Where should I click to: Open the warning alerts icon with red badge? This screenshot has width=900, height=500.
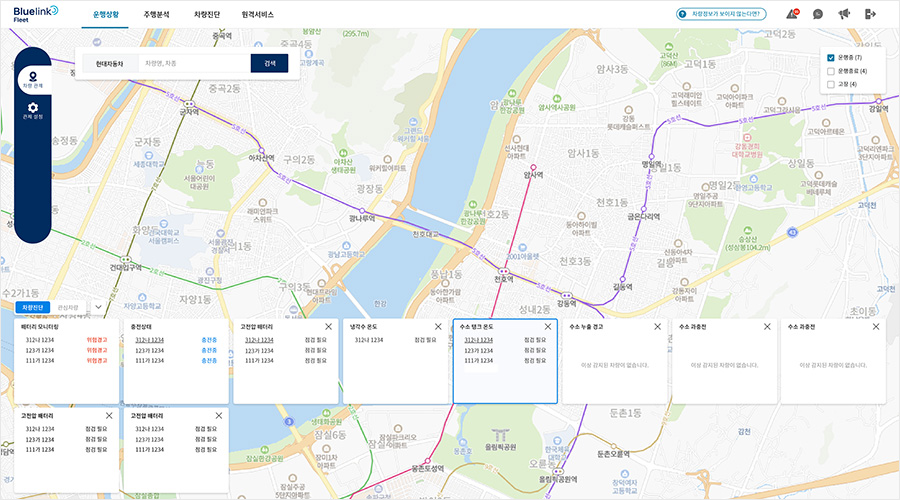click(x=792, y=14)
